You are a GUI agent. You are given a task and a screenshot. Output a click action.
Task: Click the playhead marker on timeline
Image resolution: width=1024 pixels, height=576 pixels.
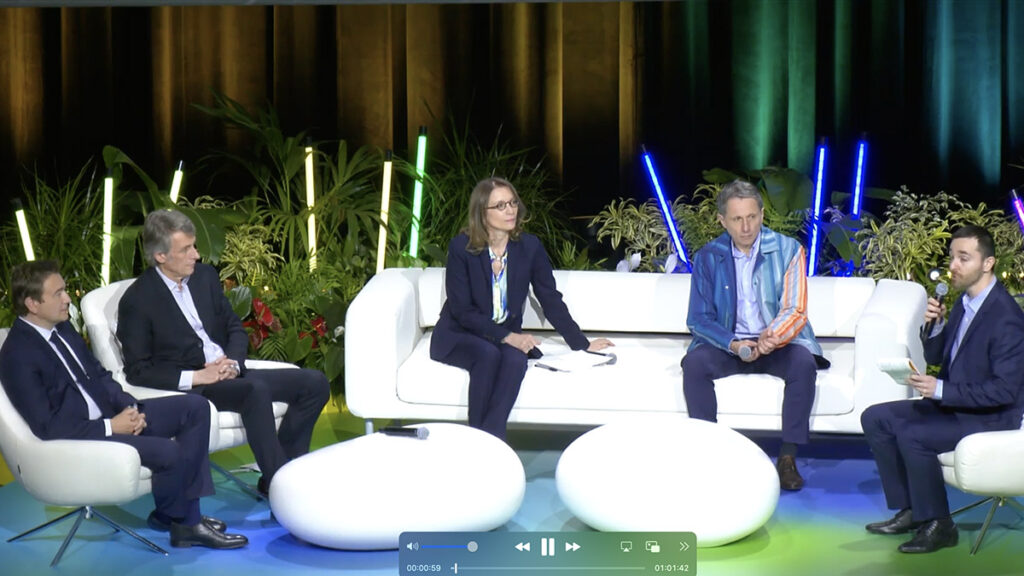tap(455, 568)
